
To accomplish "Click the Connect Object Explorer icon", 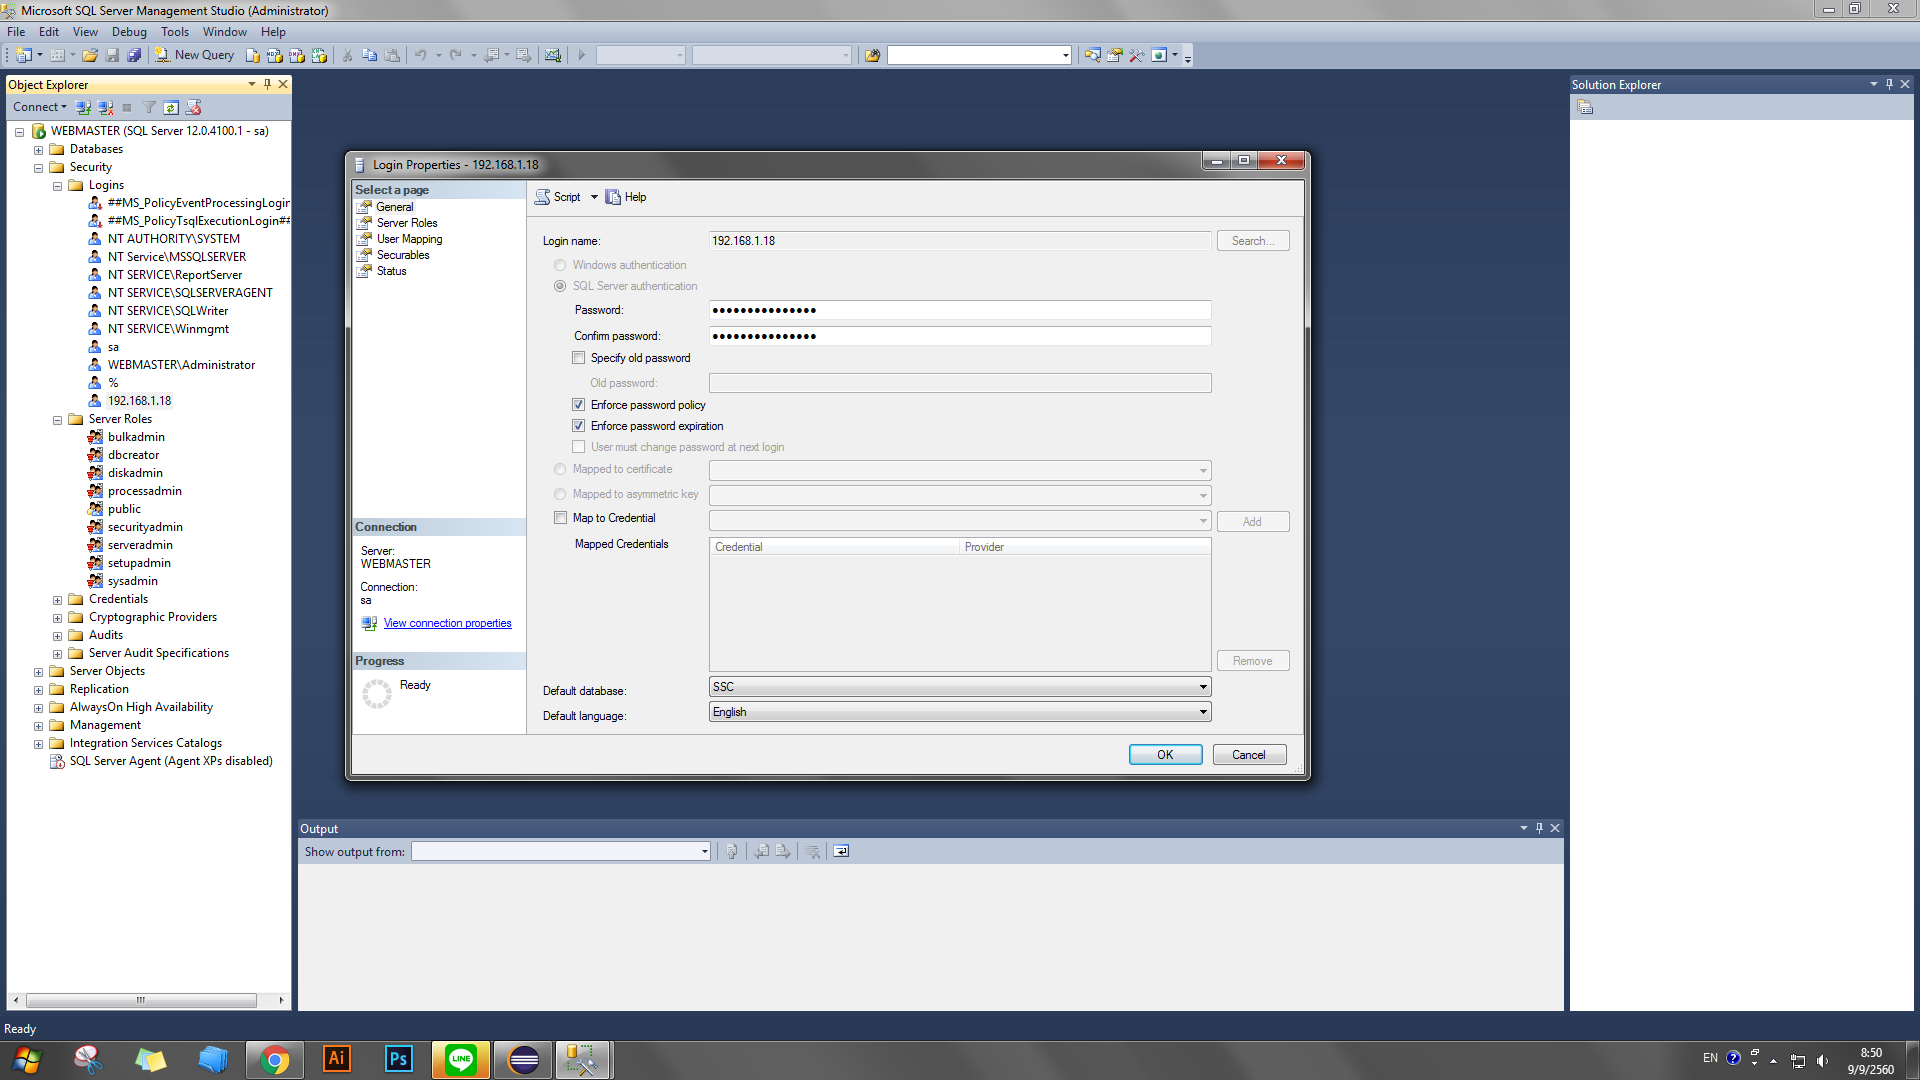I will [83, 107].
